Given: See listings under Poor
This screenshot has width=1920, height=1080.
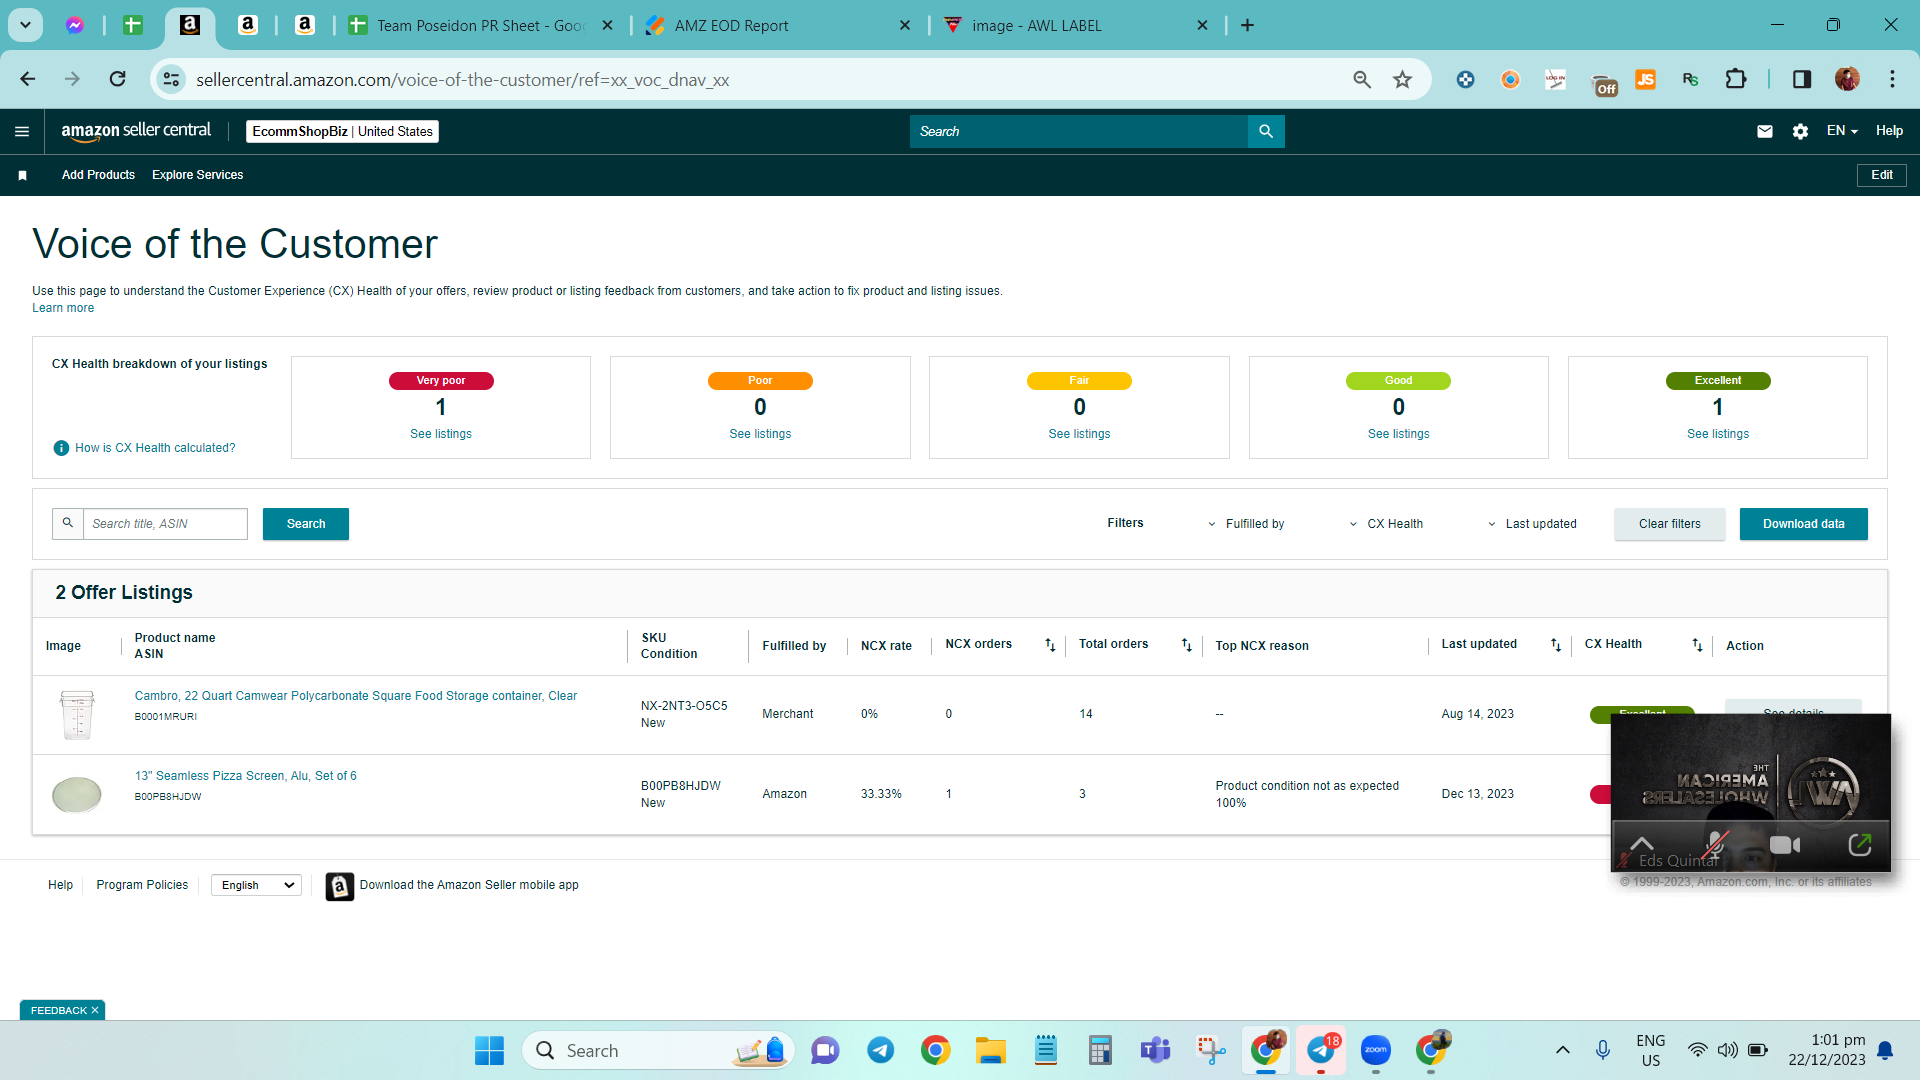Looking at the screenshot, I should (x=760, y=434).
